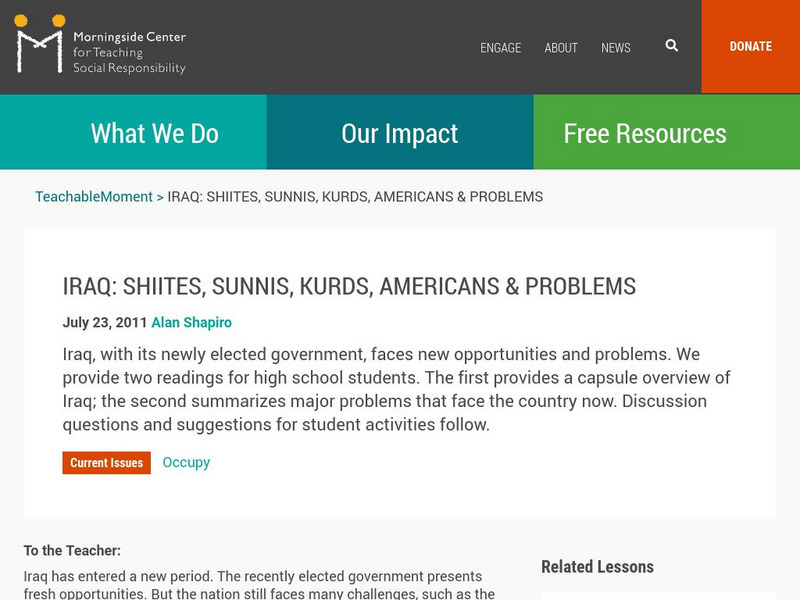Click the summary paragraph starting 'Iraq, with its newly'

396,389
